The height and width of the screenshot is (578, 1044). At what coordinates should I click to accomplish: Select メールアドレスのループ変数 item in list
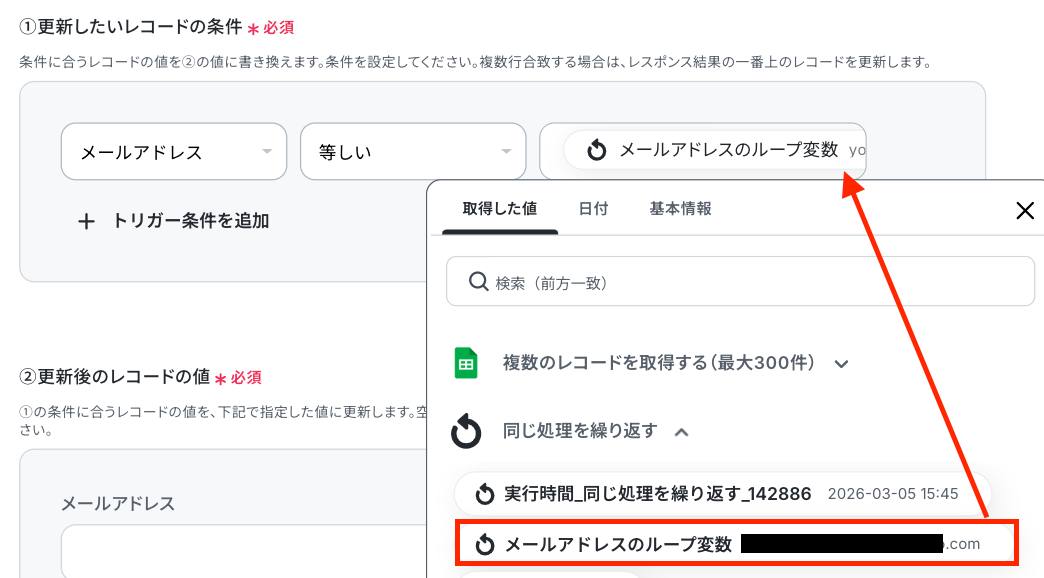(x=737, y=543)
